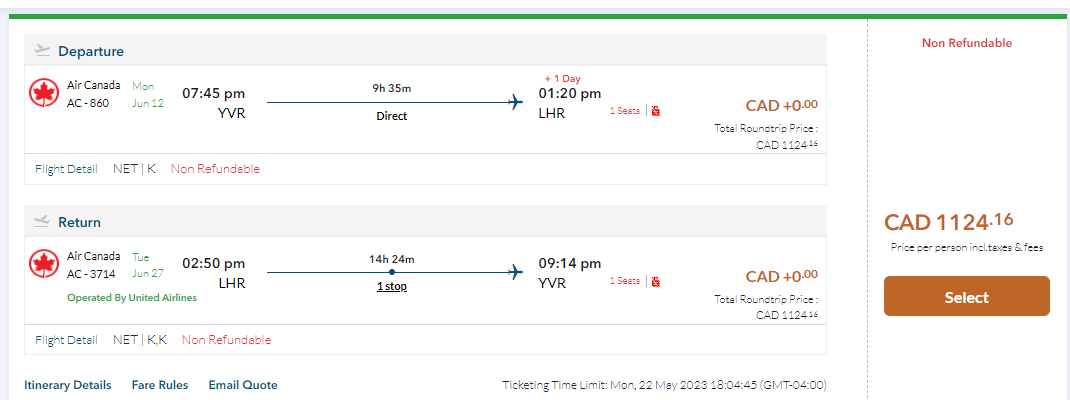
Task: Click the plane icon beside Departure heading
Action: [42, 50]
